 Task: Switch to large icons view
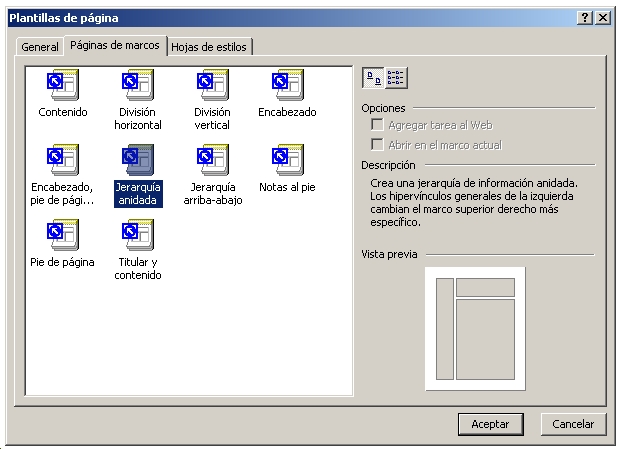click(x=373, y=78)
